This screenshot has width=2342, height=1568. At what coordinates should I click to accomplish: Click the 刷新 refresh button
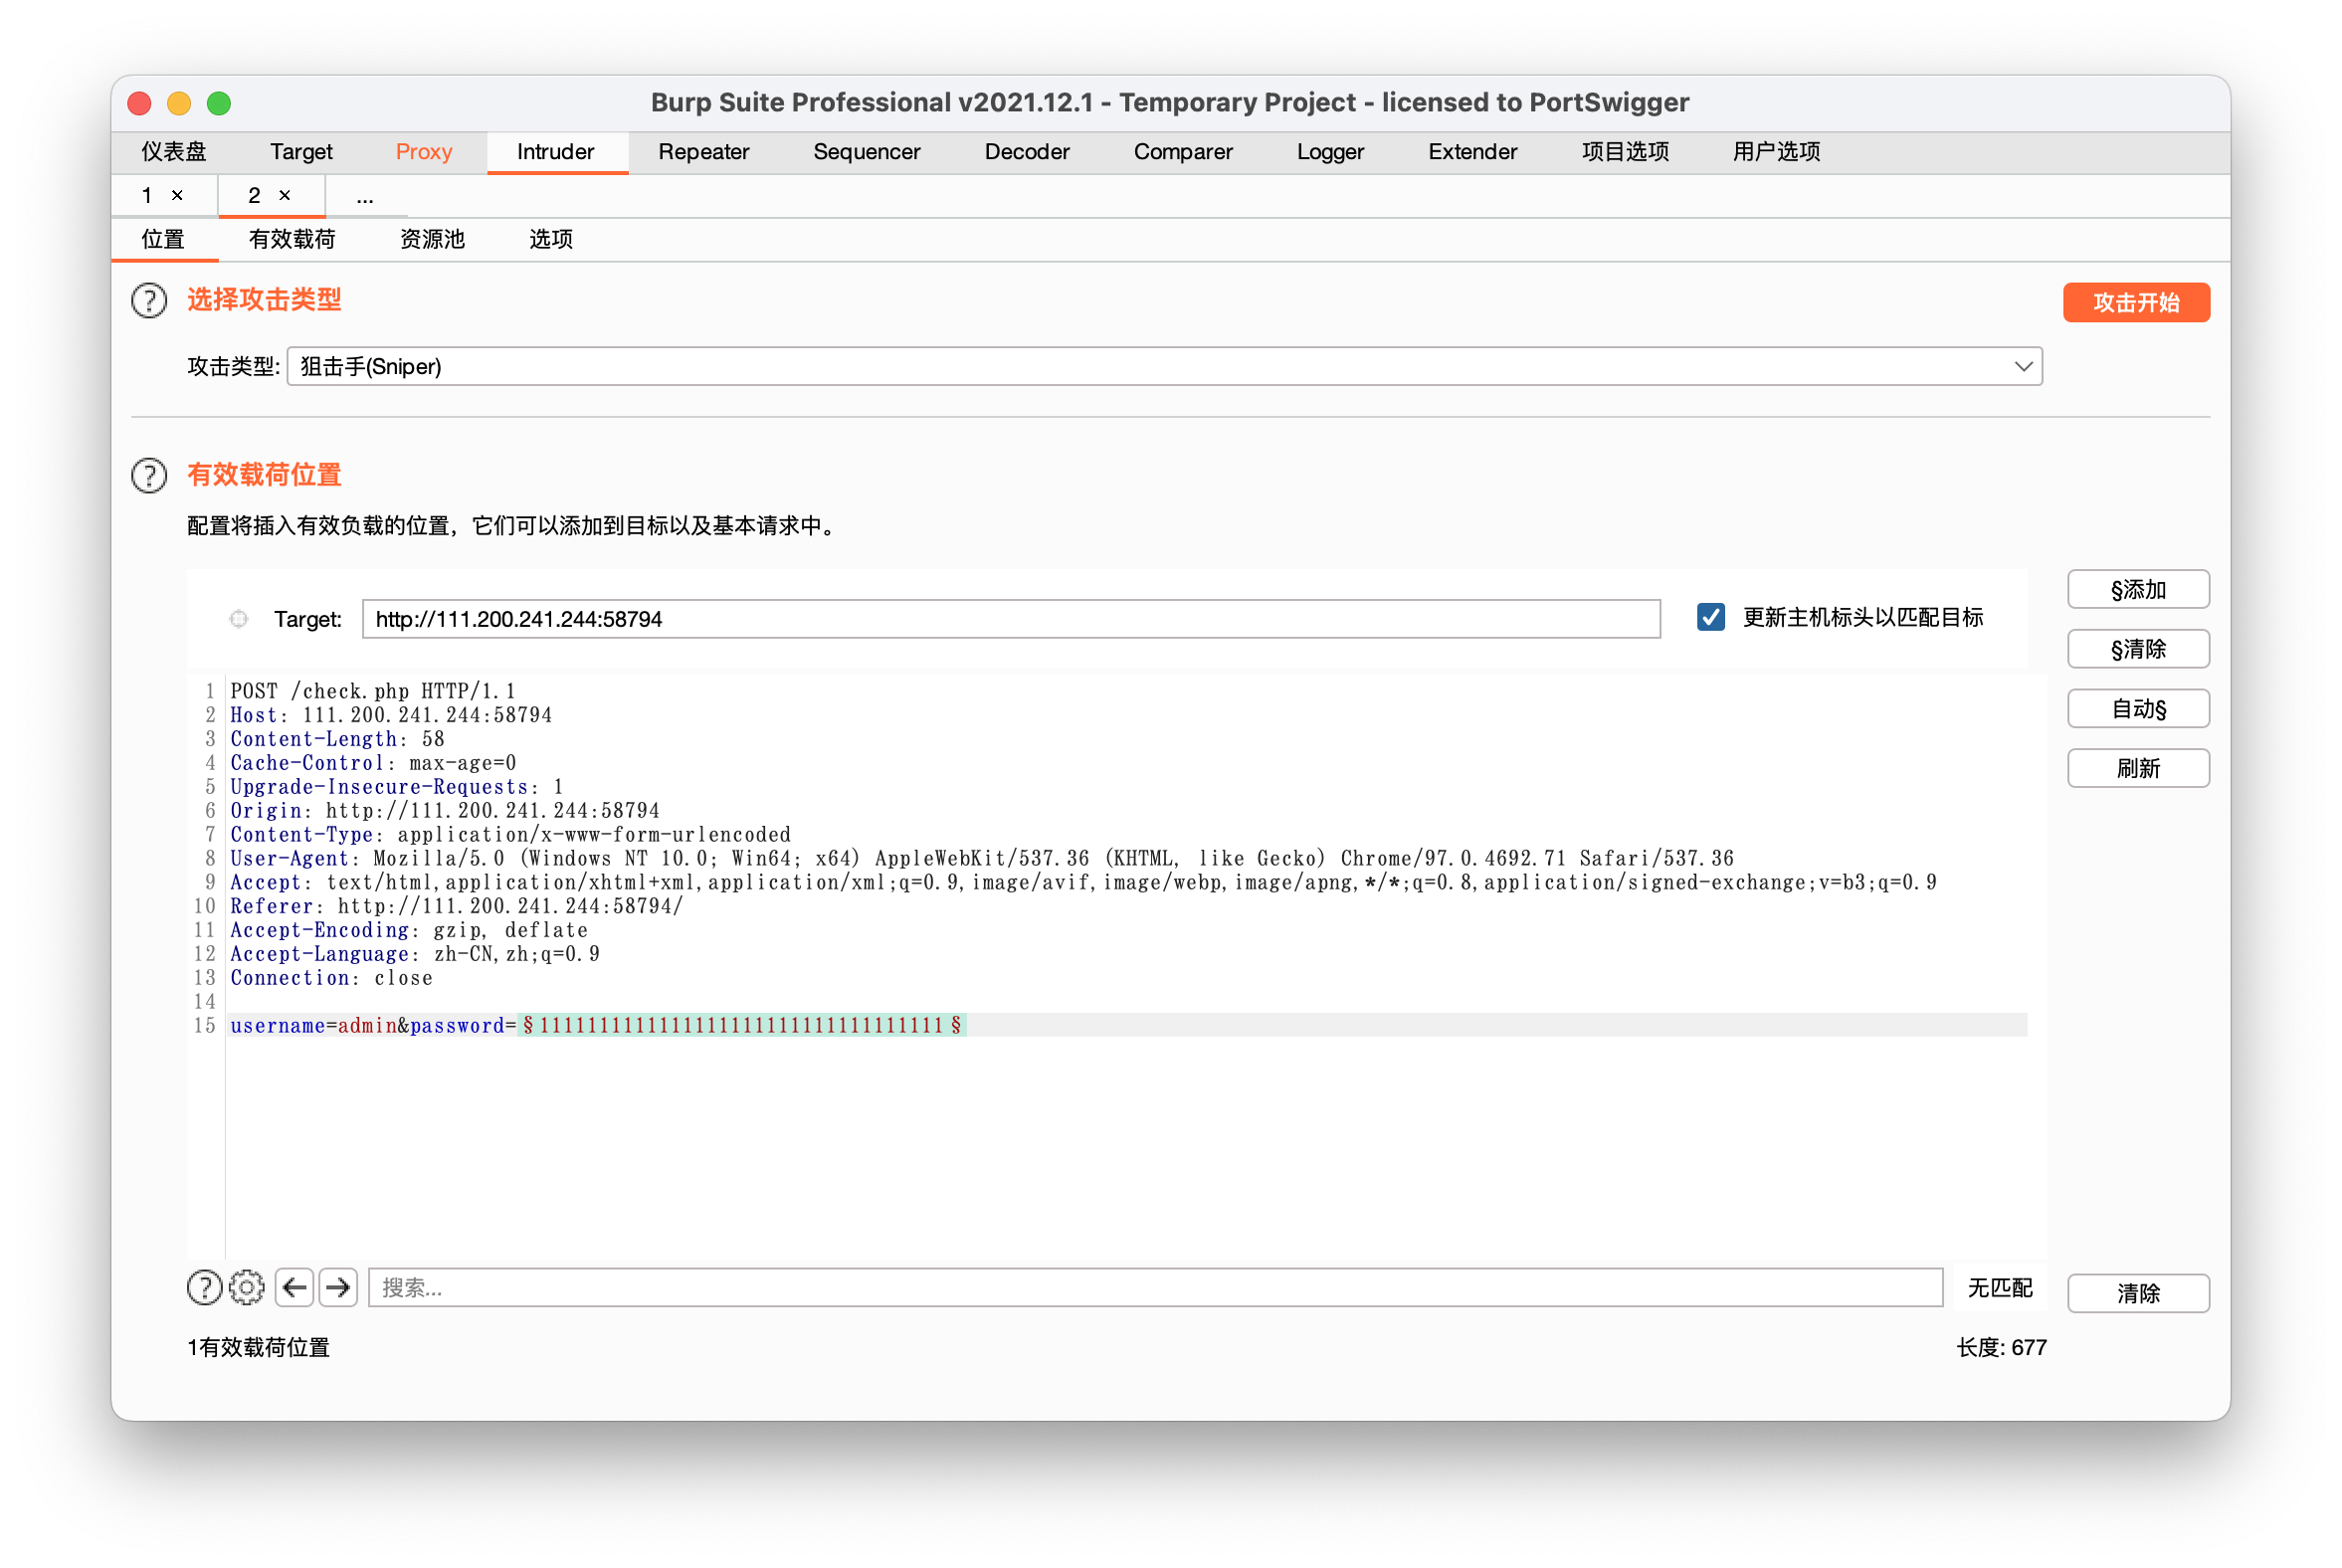coord(2139,770)
